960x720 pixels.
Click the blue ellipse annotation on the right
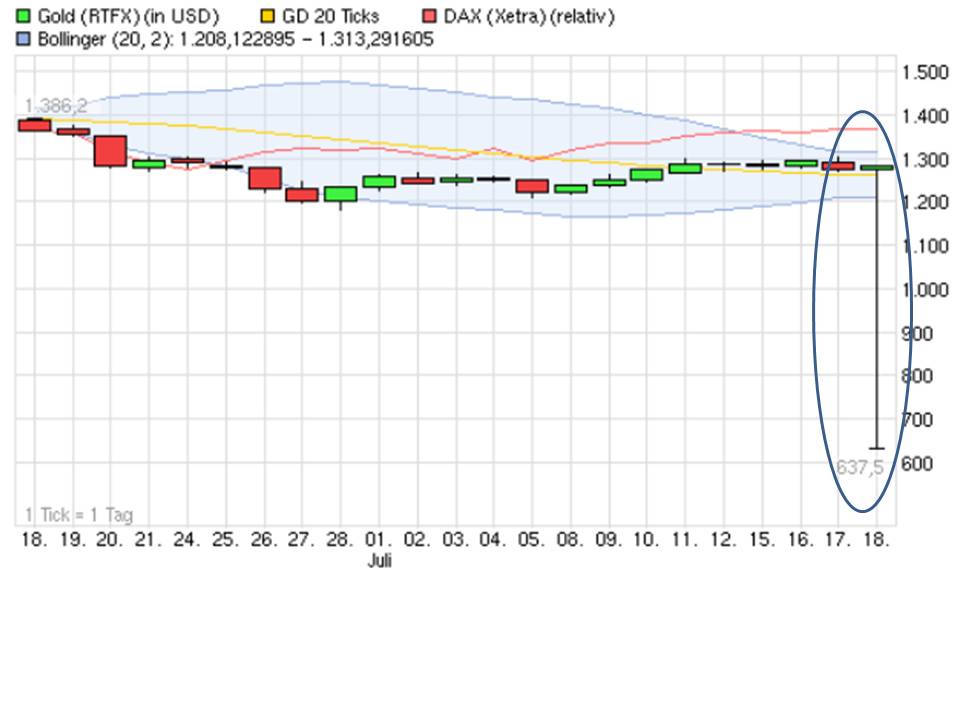pos(860,310)
